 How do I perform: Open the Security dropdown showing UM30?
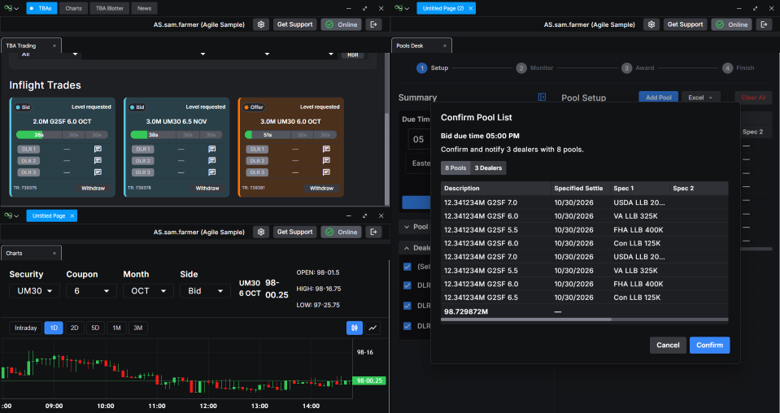pyautogui.click(x=34, y=291)
